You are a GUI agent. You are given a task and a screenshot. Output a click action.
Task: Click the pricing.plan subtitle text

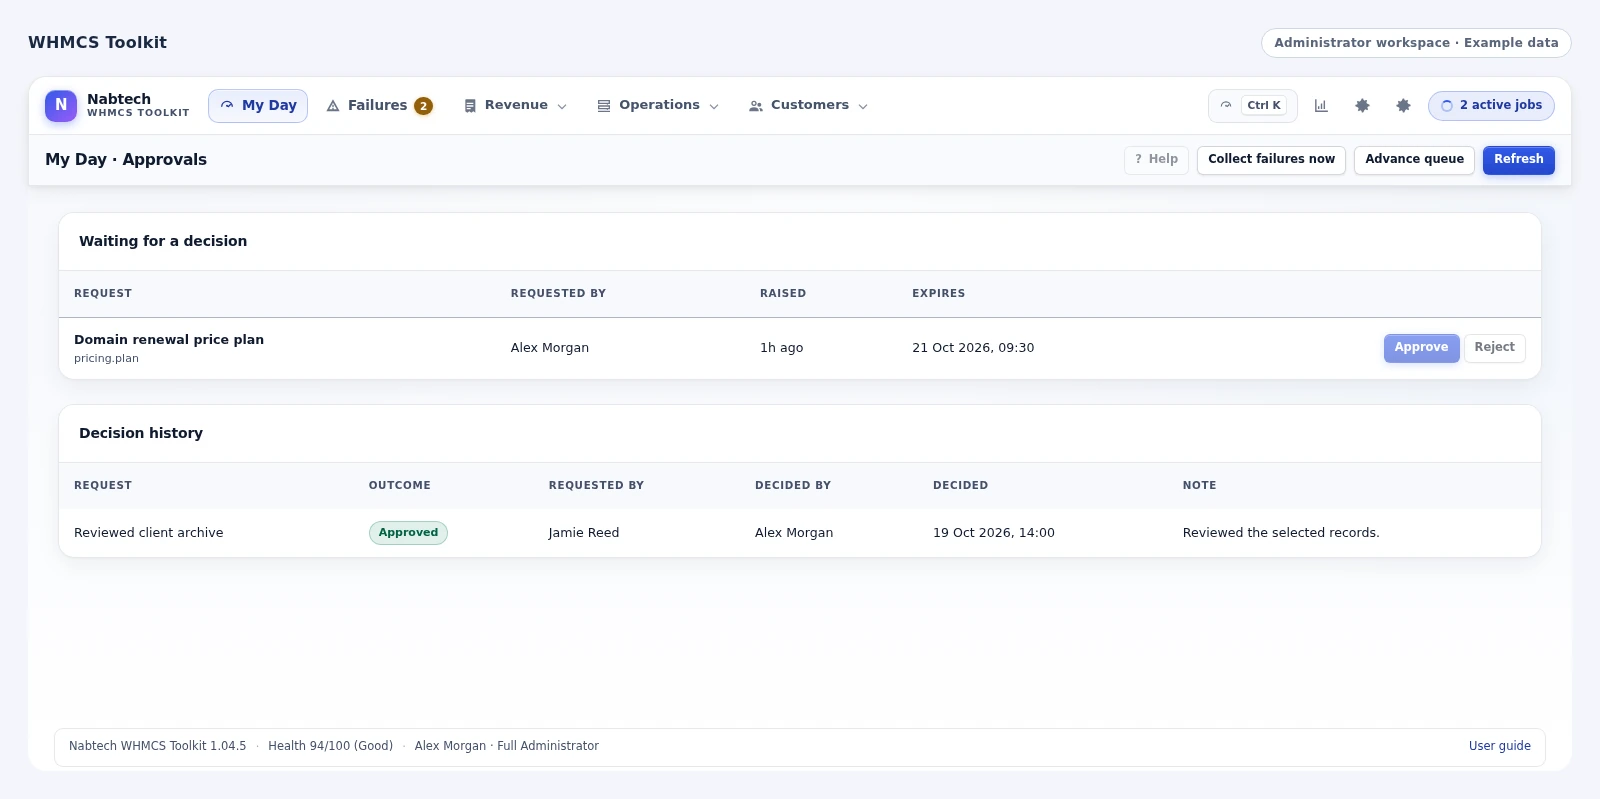pos(106,359)
